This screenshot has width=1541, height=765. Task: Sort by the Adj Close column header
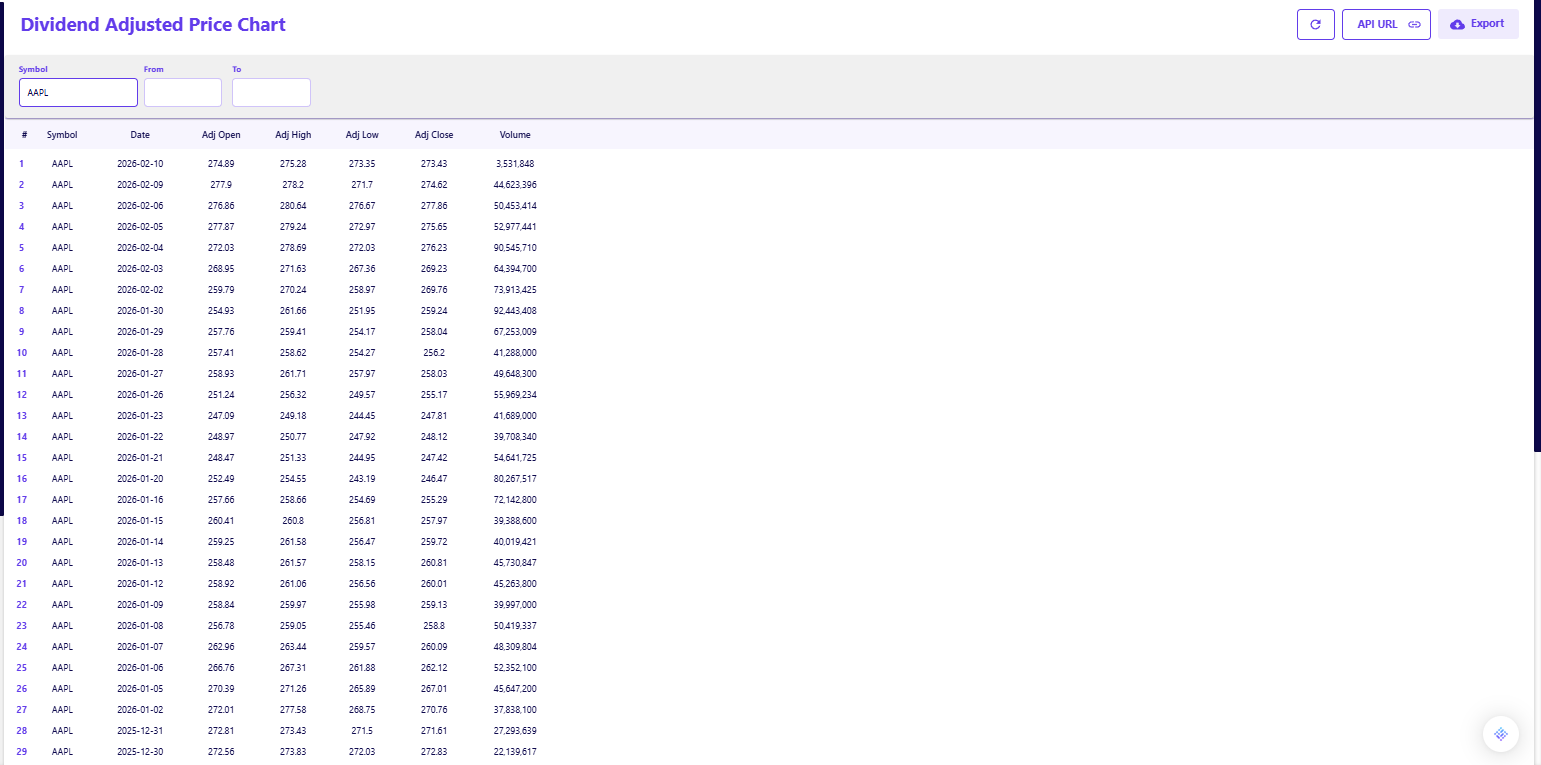click(x=434, y=135)
